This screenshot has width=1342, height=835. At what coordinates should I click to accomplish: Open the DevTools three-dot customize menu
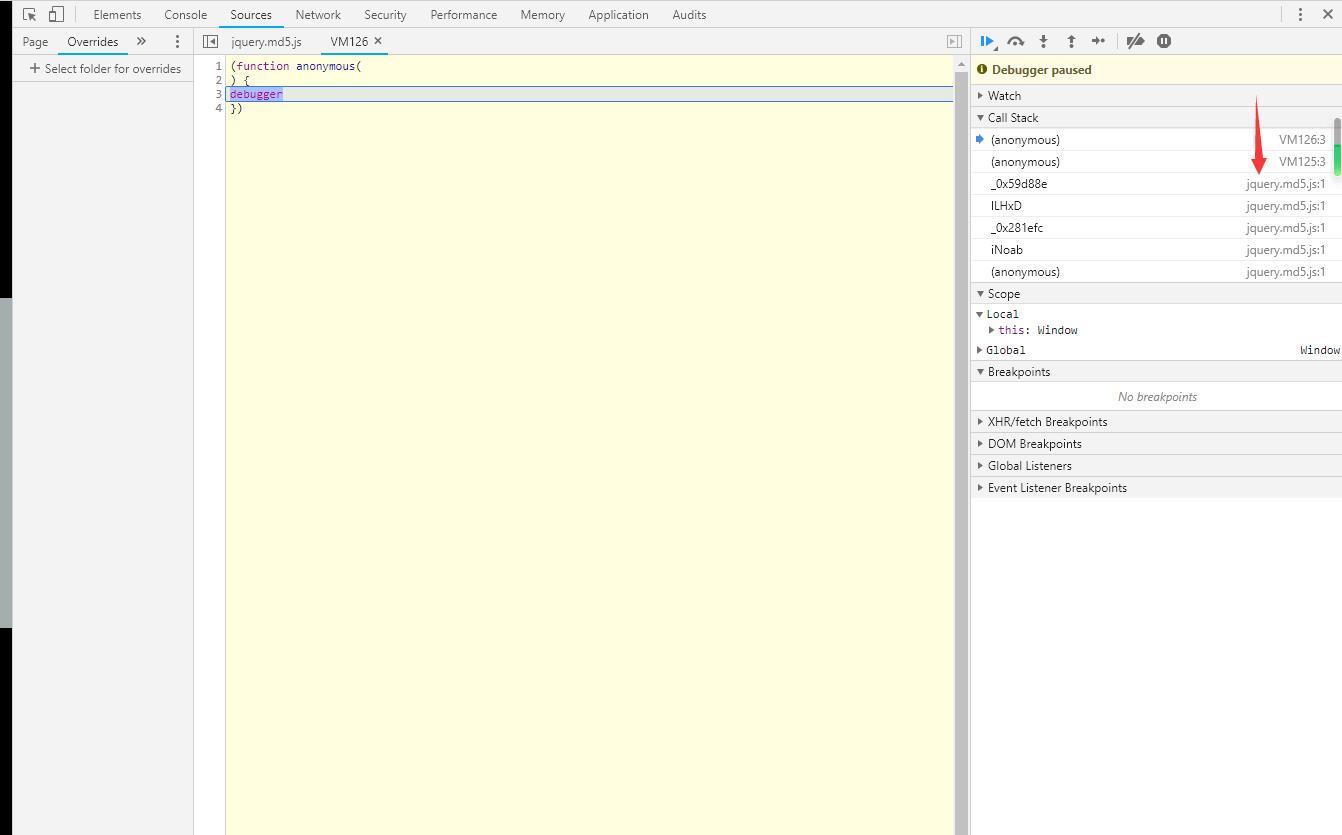[1300, 15]
